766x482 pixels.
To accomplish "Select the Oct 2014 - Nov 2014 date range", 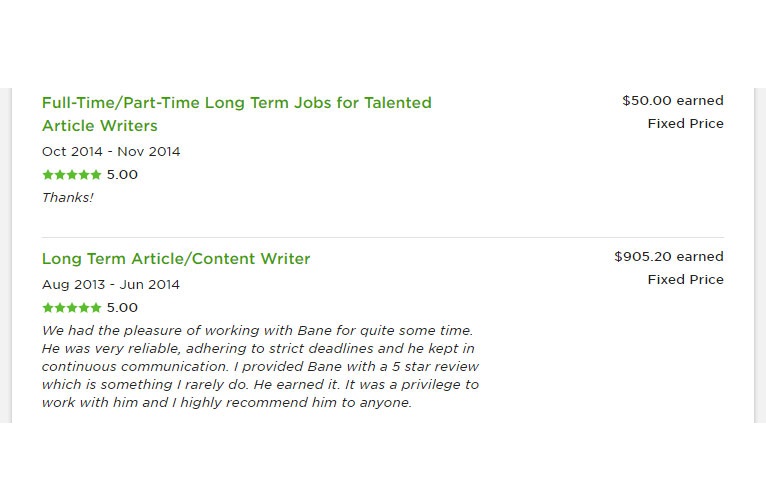I will [x=111, y=152].
